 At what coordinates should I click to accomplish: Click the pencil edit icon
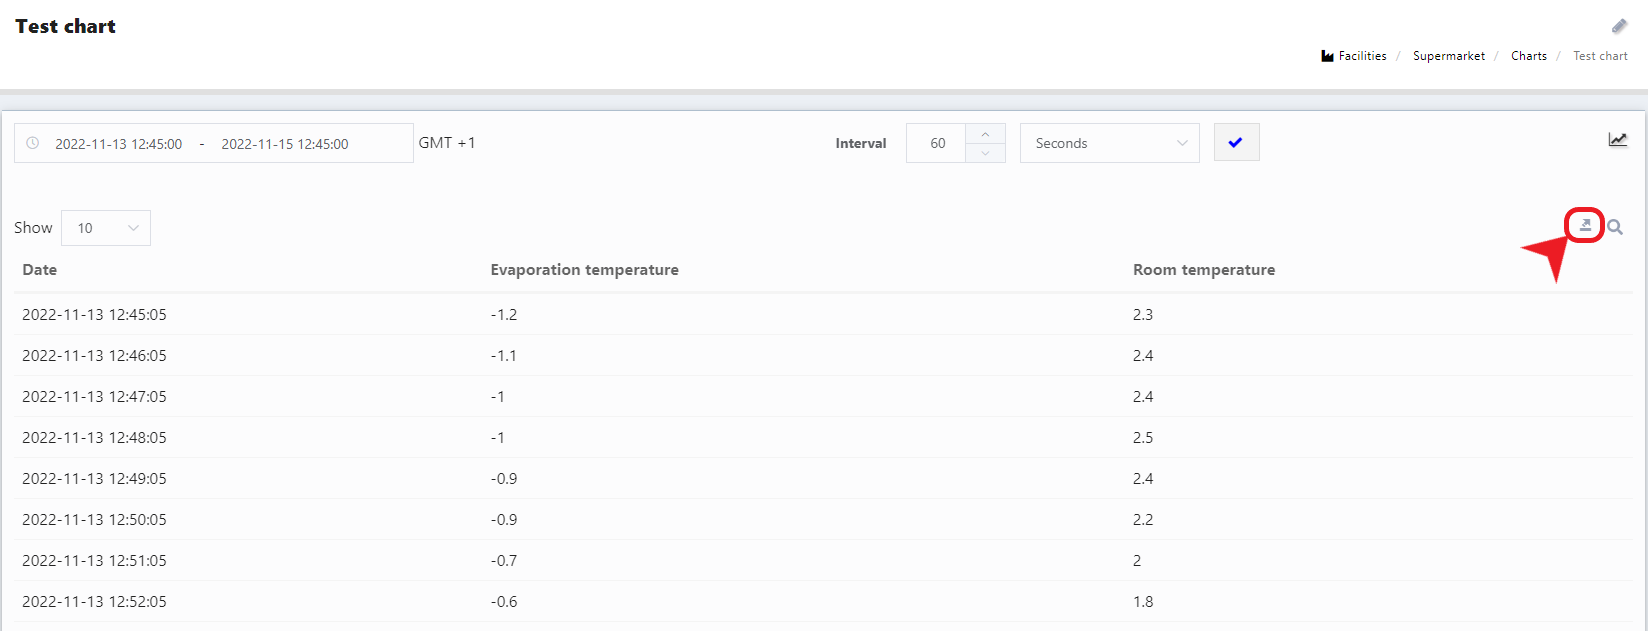point(1619,26)
